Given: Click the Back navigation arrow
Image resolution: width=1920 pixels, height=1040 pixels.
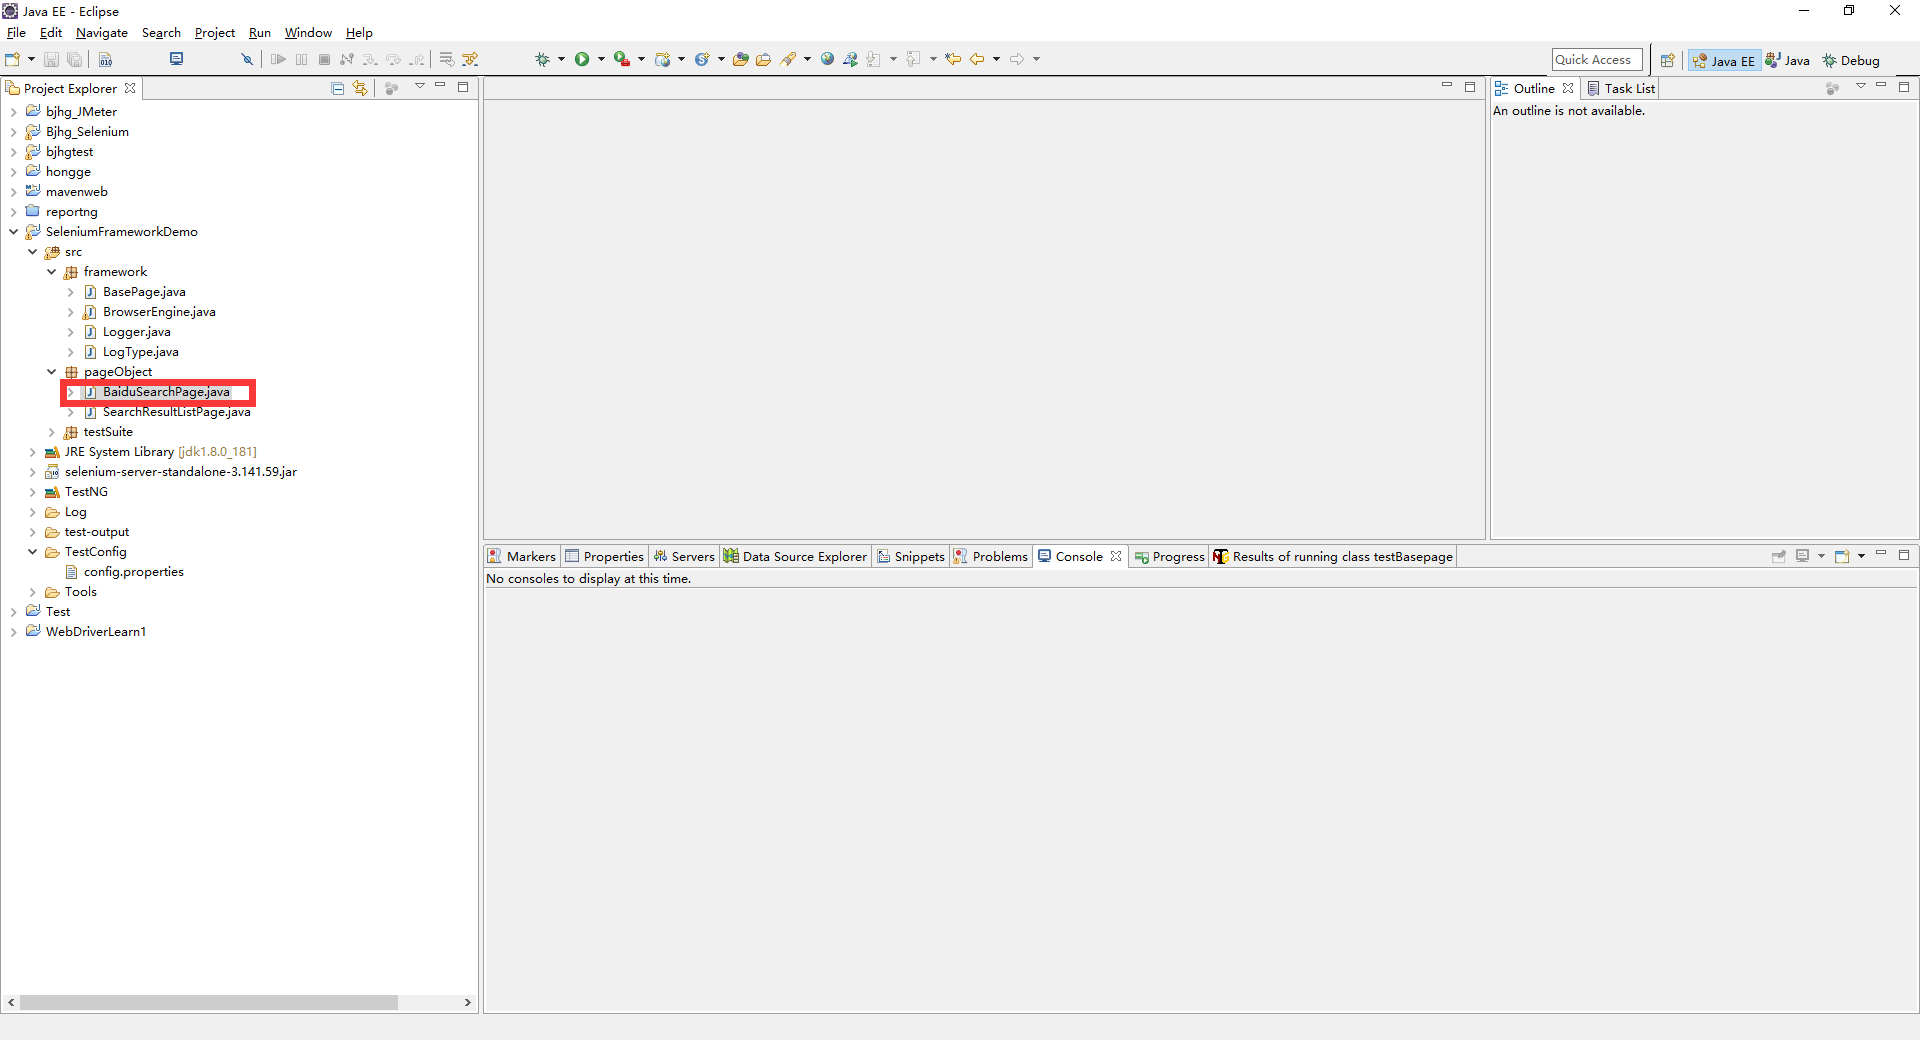Looking at the screenshot, I should [977, 60].
